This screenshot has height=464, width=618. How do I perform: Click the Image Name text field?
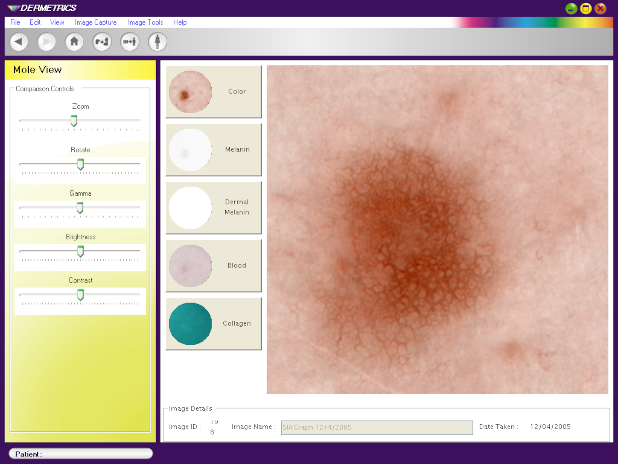[375, 426]
